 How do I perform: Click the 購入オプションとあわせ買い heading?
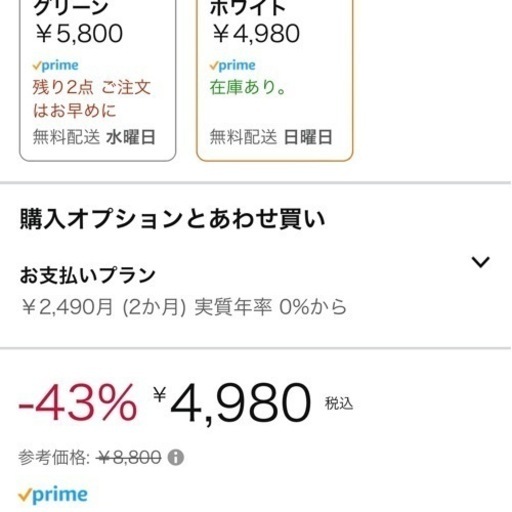coord(172,219)
